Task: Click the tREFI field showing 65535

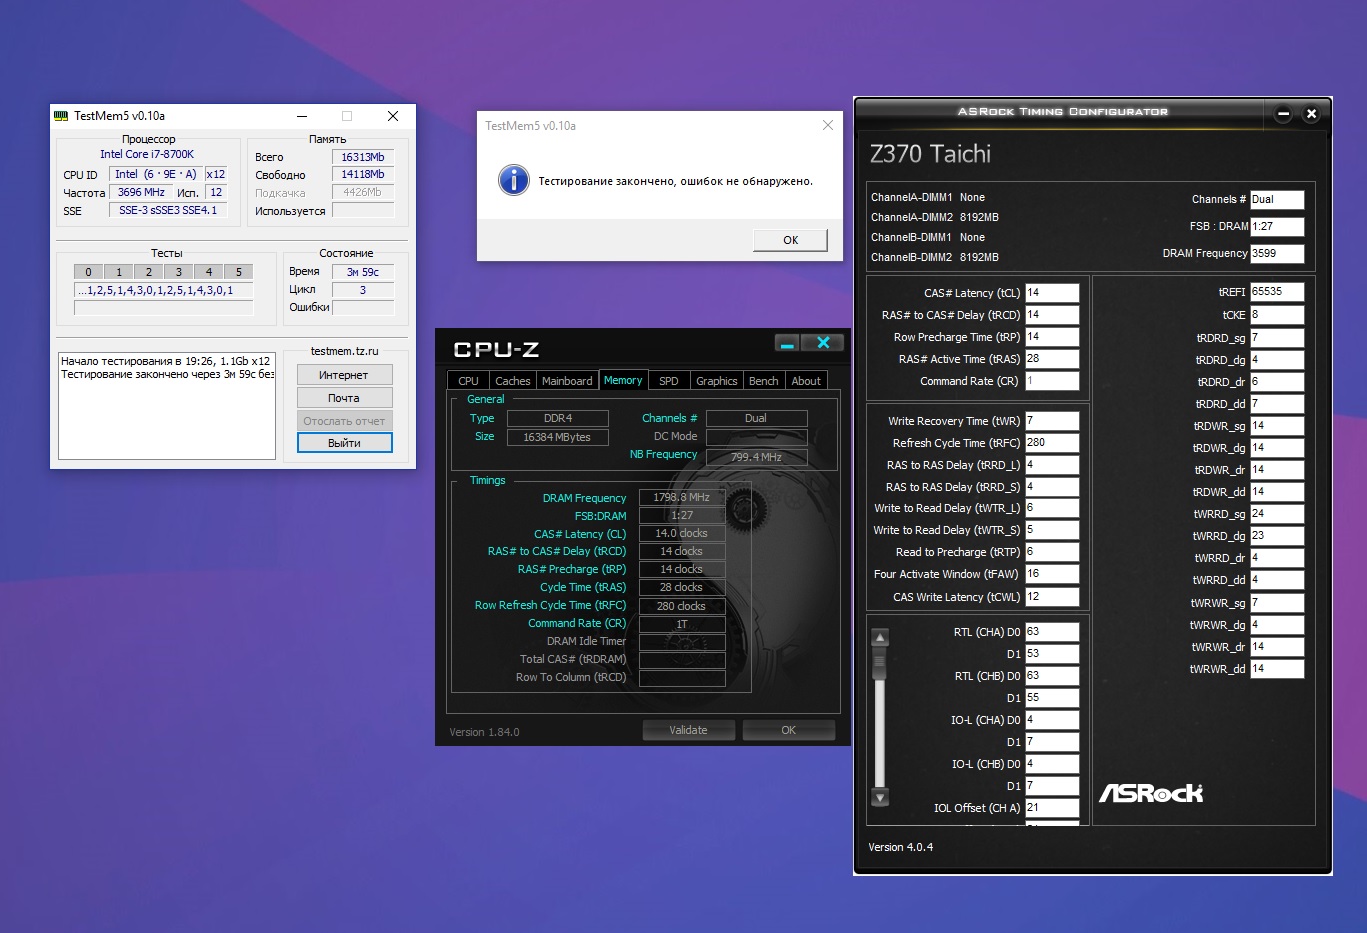Action: pos(1277,292)
